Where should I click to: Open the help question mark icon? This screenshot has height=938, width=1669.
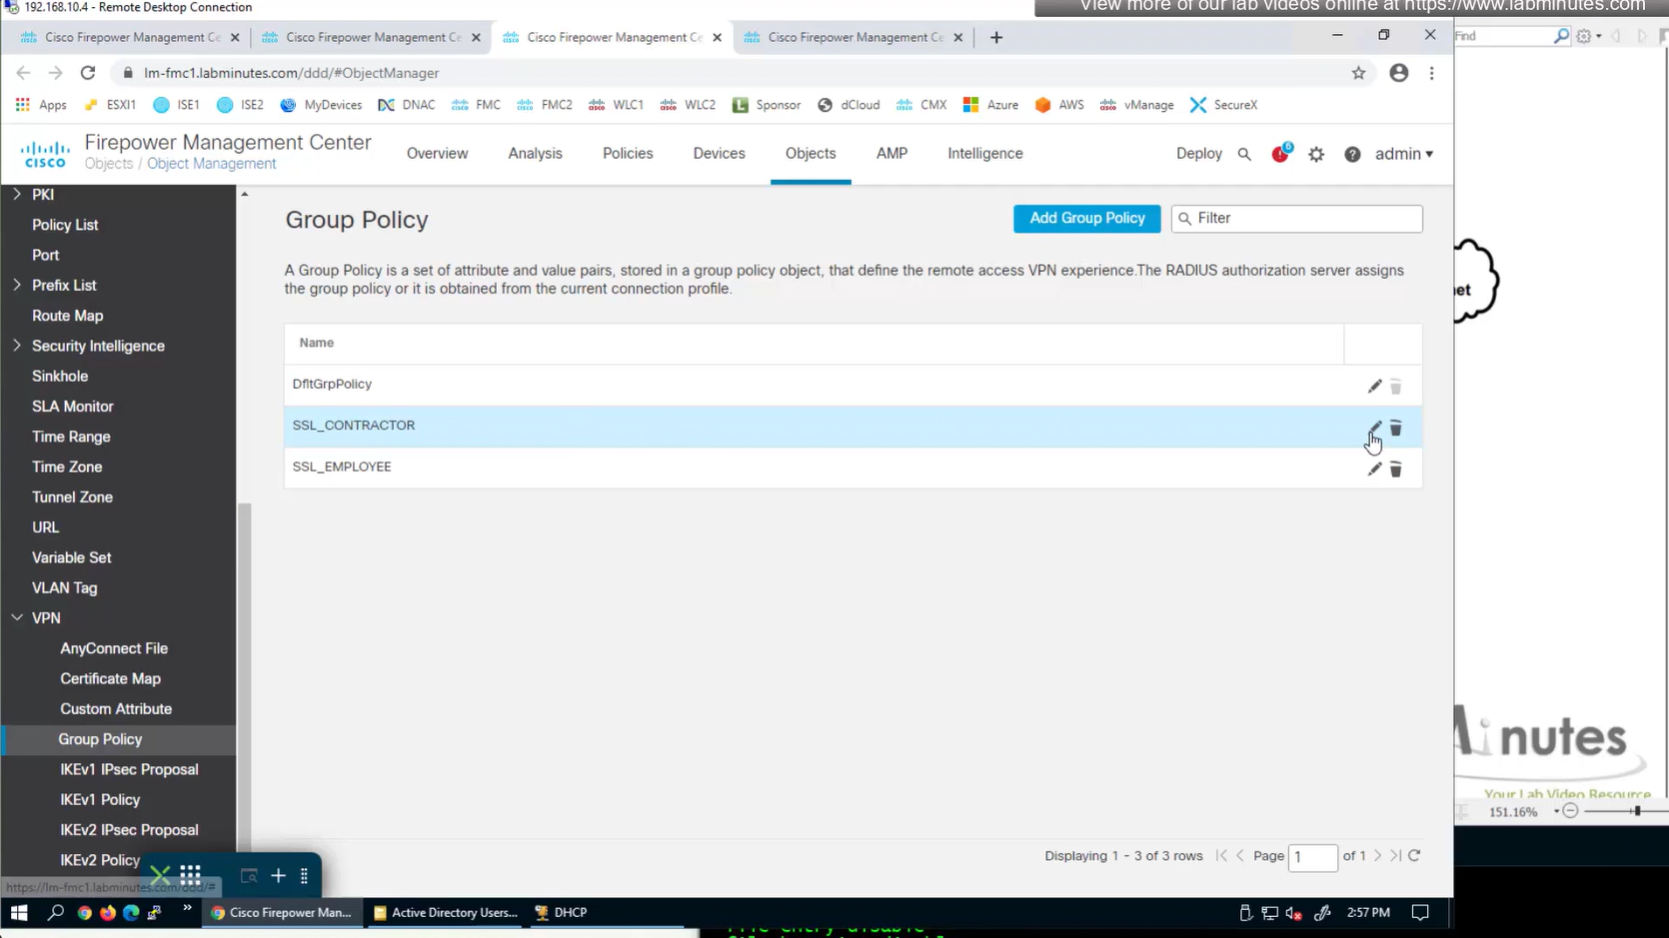pos(1352,154)
